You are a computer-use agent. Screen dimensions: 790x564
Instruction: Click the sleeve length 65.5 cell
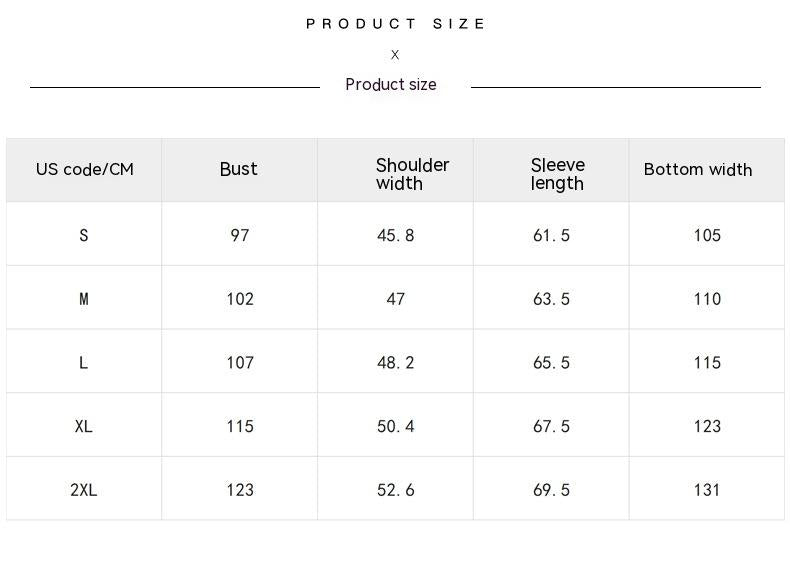tap(551, 363)
